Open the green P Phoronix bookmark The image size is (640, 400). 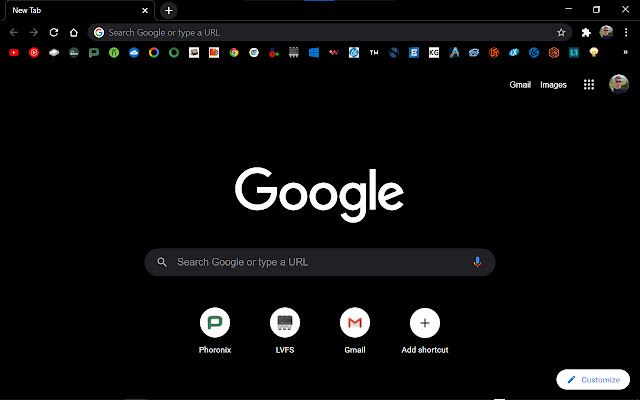94,53
